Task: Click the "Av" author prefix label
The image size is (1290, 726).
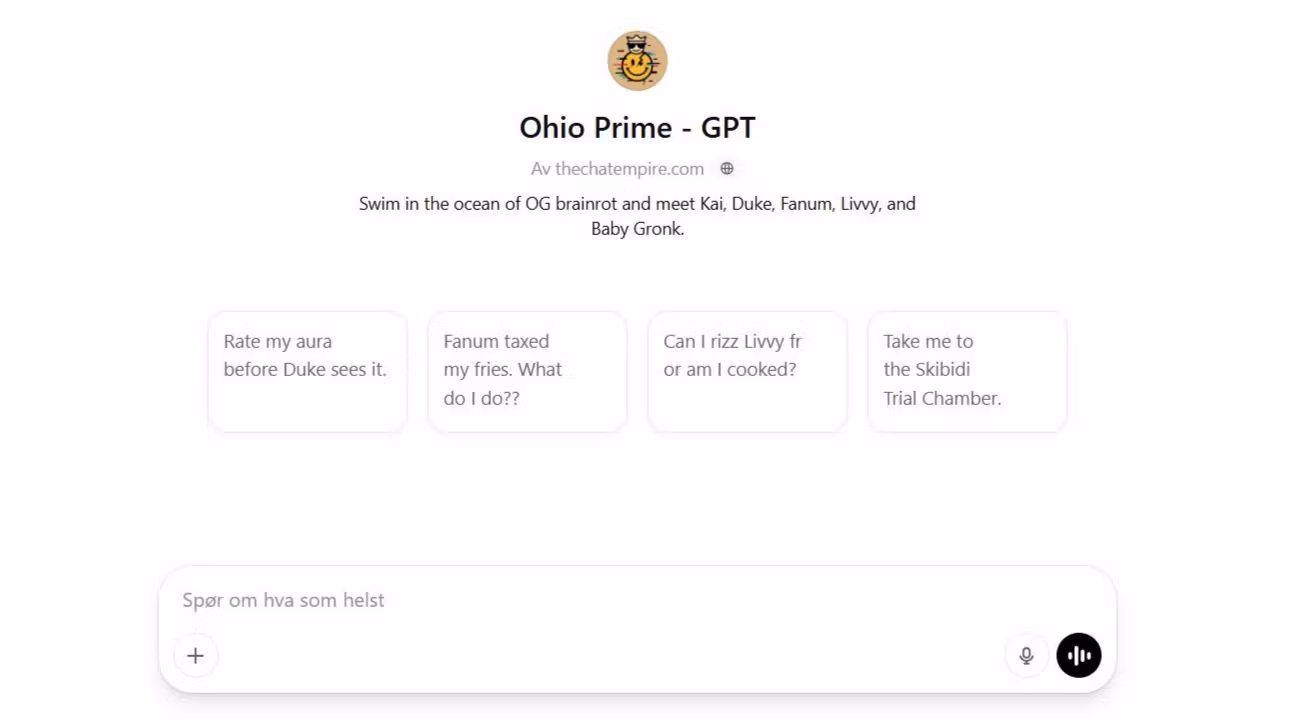Action: pyautogui.click(x=541, y=169)
